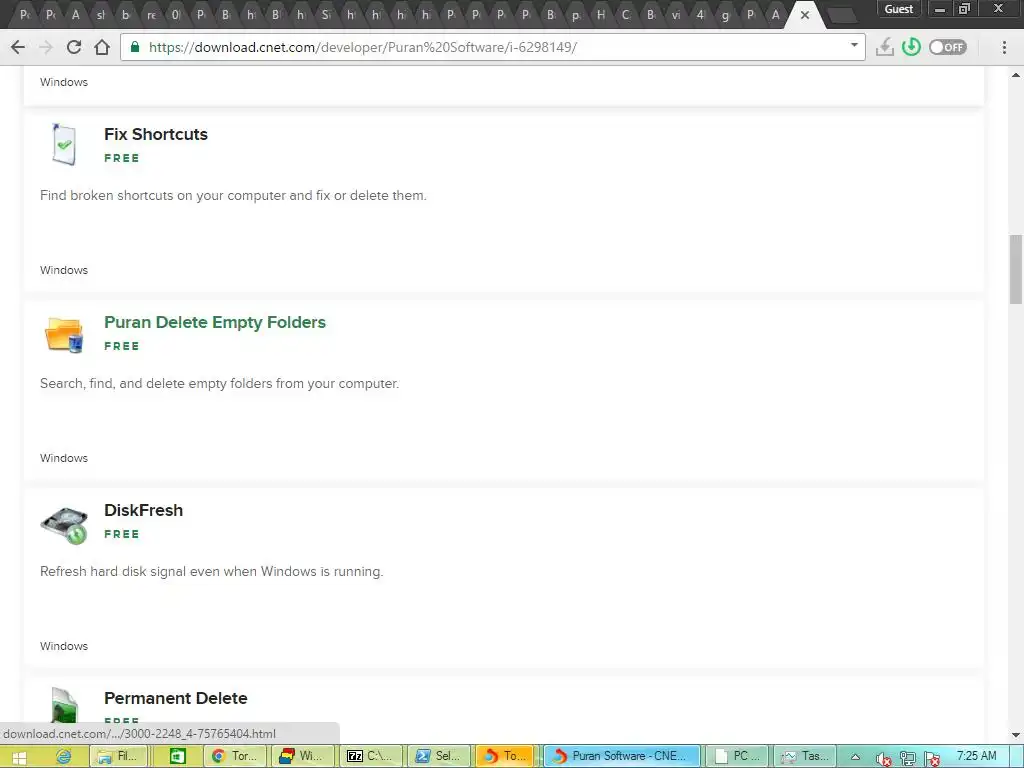Click Windows platform label in Fix Shortcuts card
This screenshot has height=768, width=1024.
coord(64,270)
